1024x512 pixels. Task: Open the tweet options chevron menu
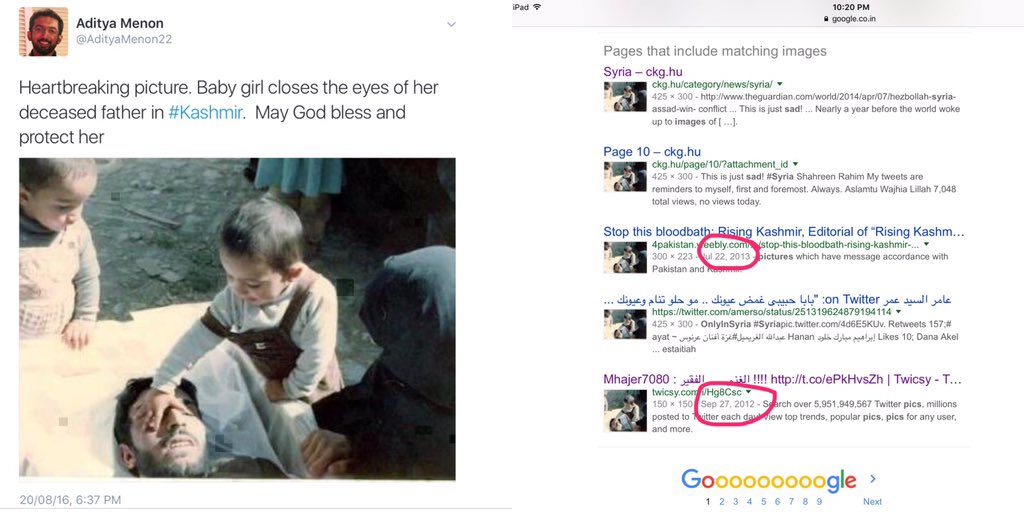click(451, 24)
